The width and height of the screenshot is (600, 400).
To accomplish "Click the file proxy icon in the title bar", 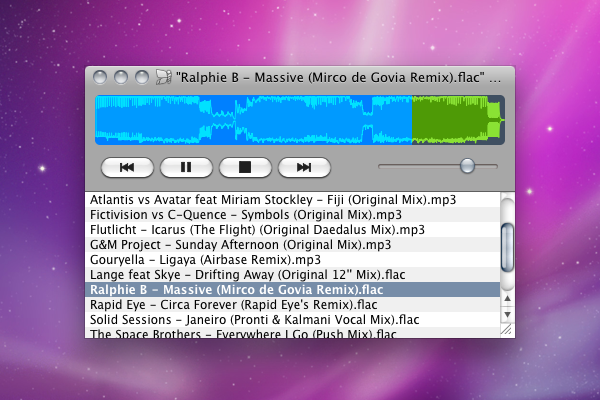I will [x=163, y=77].
